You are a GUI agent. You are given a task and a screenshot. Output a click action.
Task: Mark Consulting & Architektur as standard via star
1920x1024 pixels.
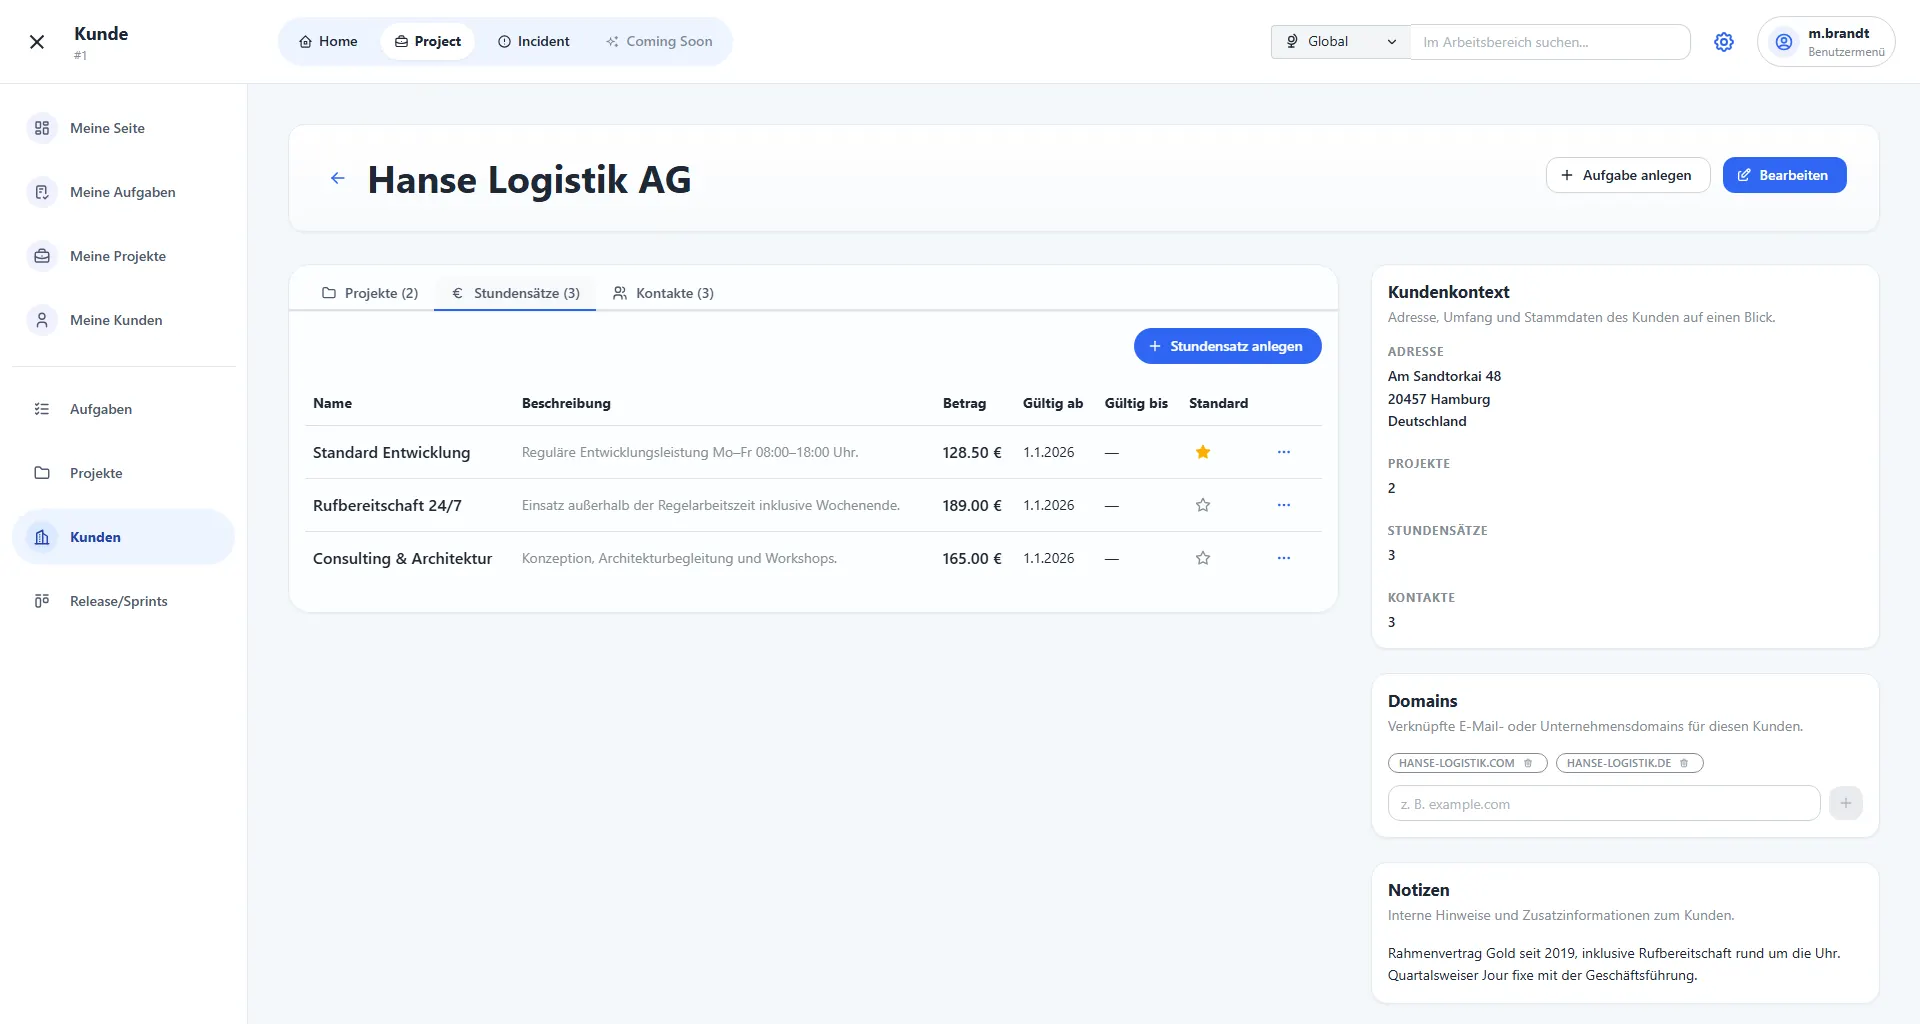(x=1203, y=558)
